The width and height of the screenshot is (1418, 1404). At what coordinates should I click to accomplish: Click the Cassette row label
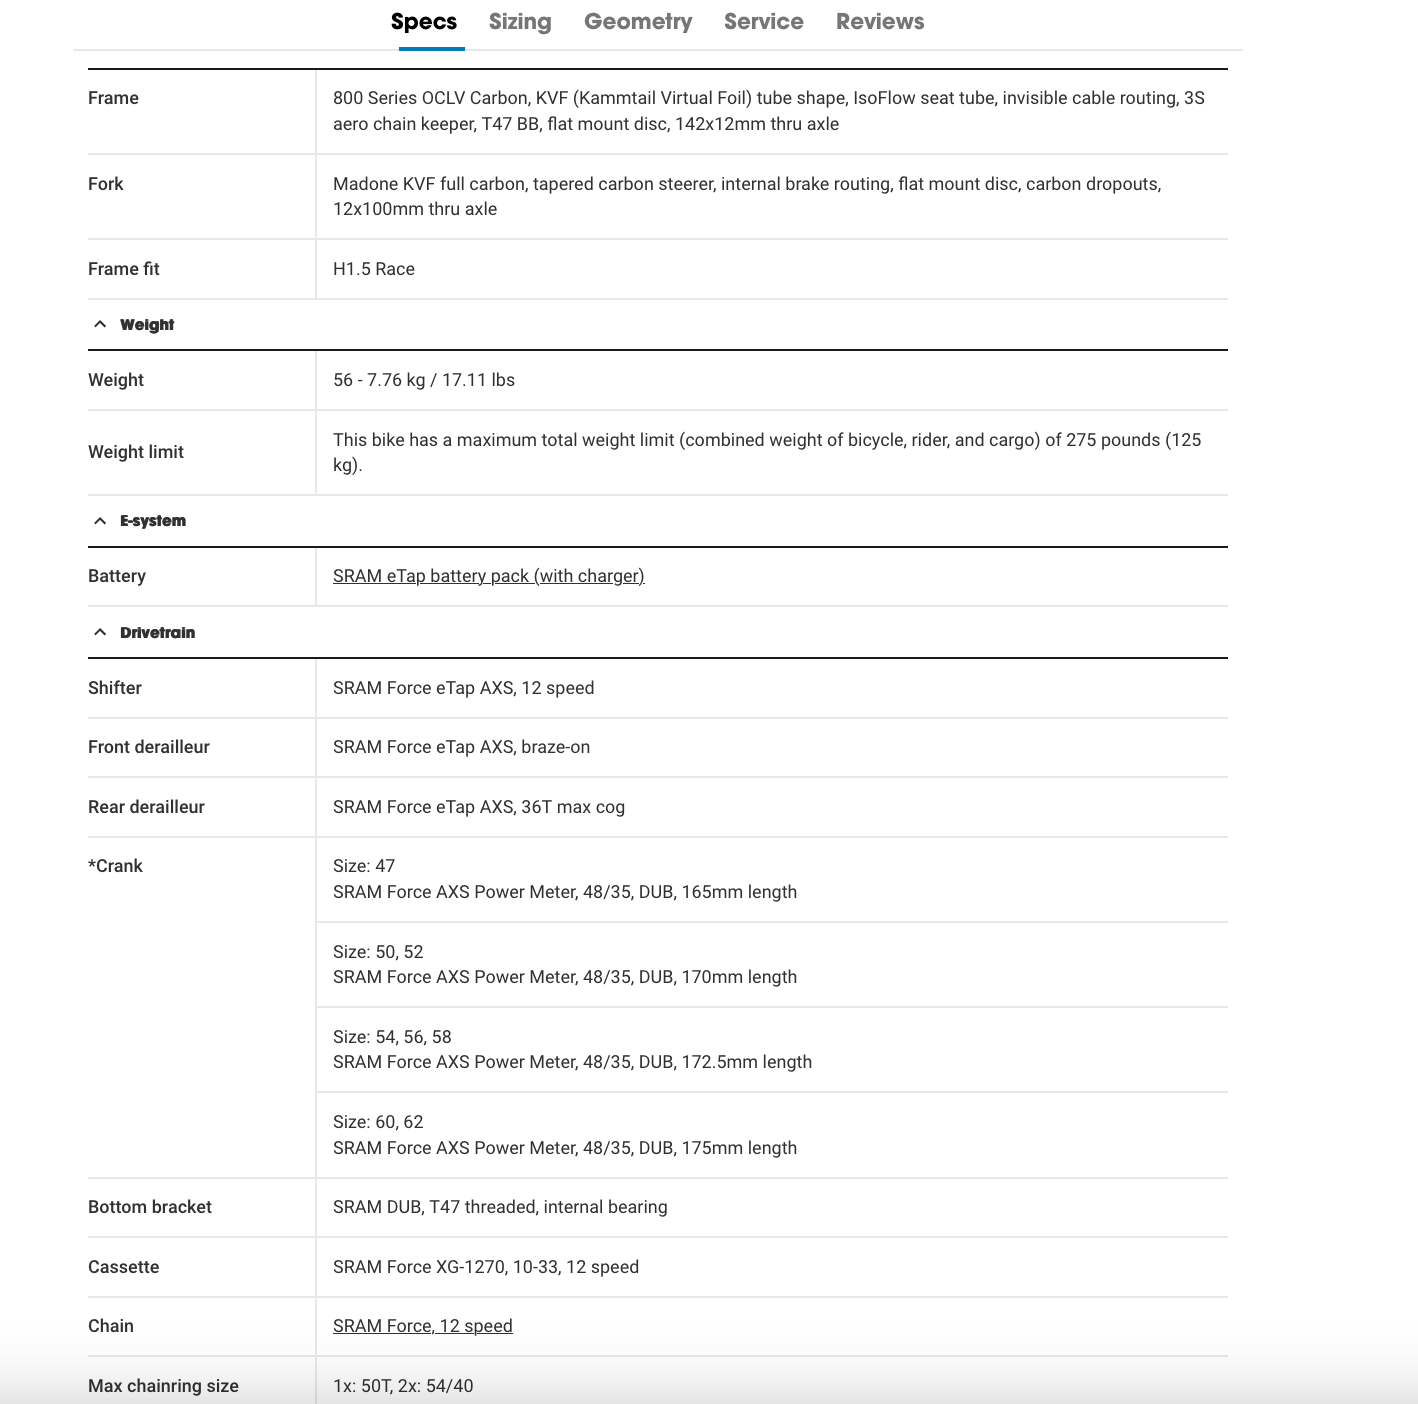click(124, 1267)
